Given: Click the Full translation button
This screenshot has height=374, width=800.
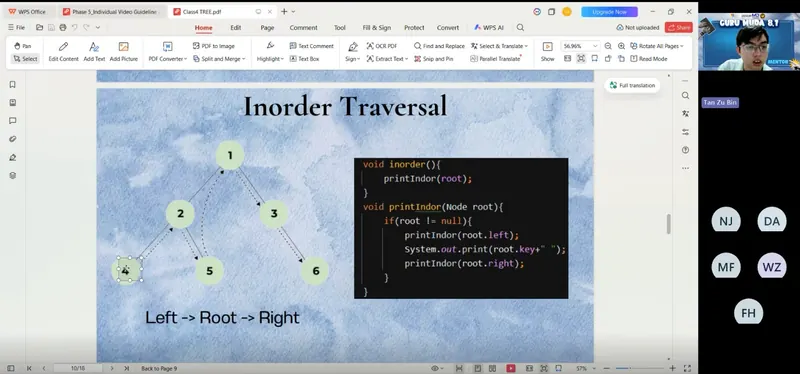Looking at the screenshot, I should pos(632,85).
